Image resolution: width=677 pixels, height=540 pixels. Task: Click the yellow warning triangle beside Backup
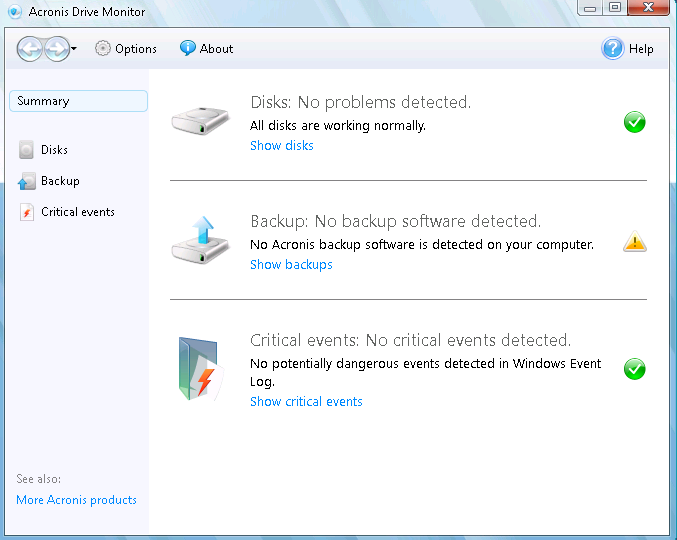(x=635, y=241)
